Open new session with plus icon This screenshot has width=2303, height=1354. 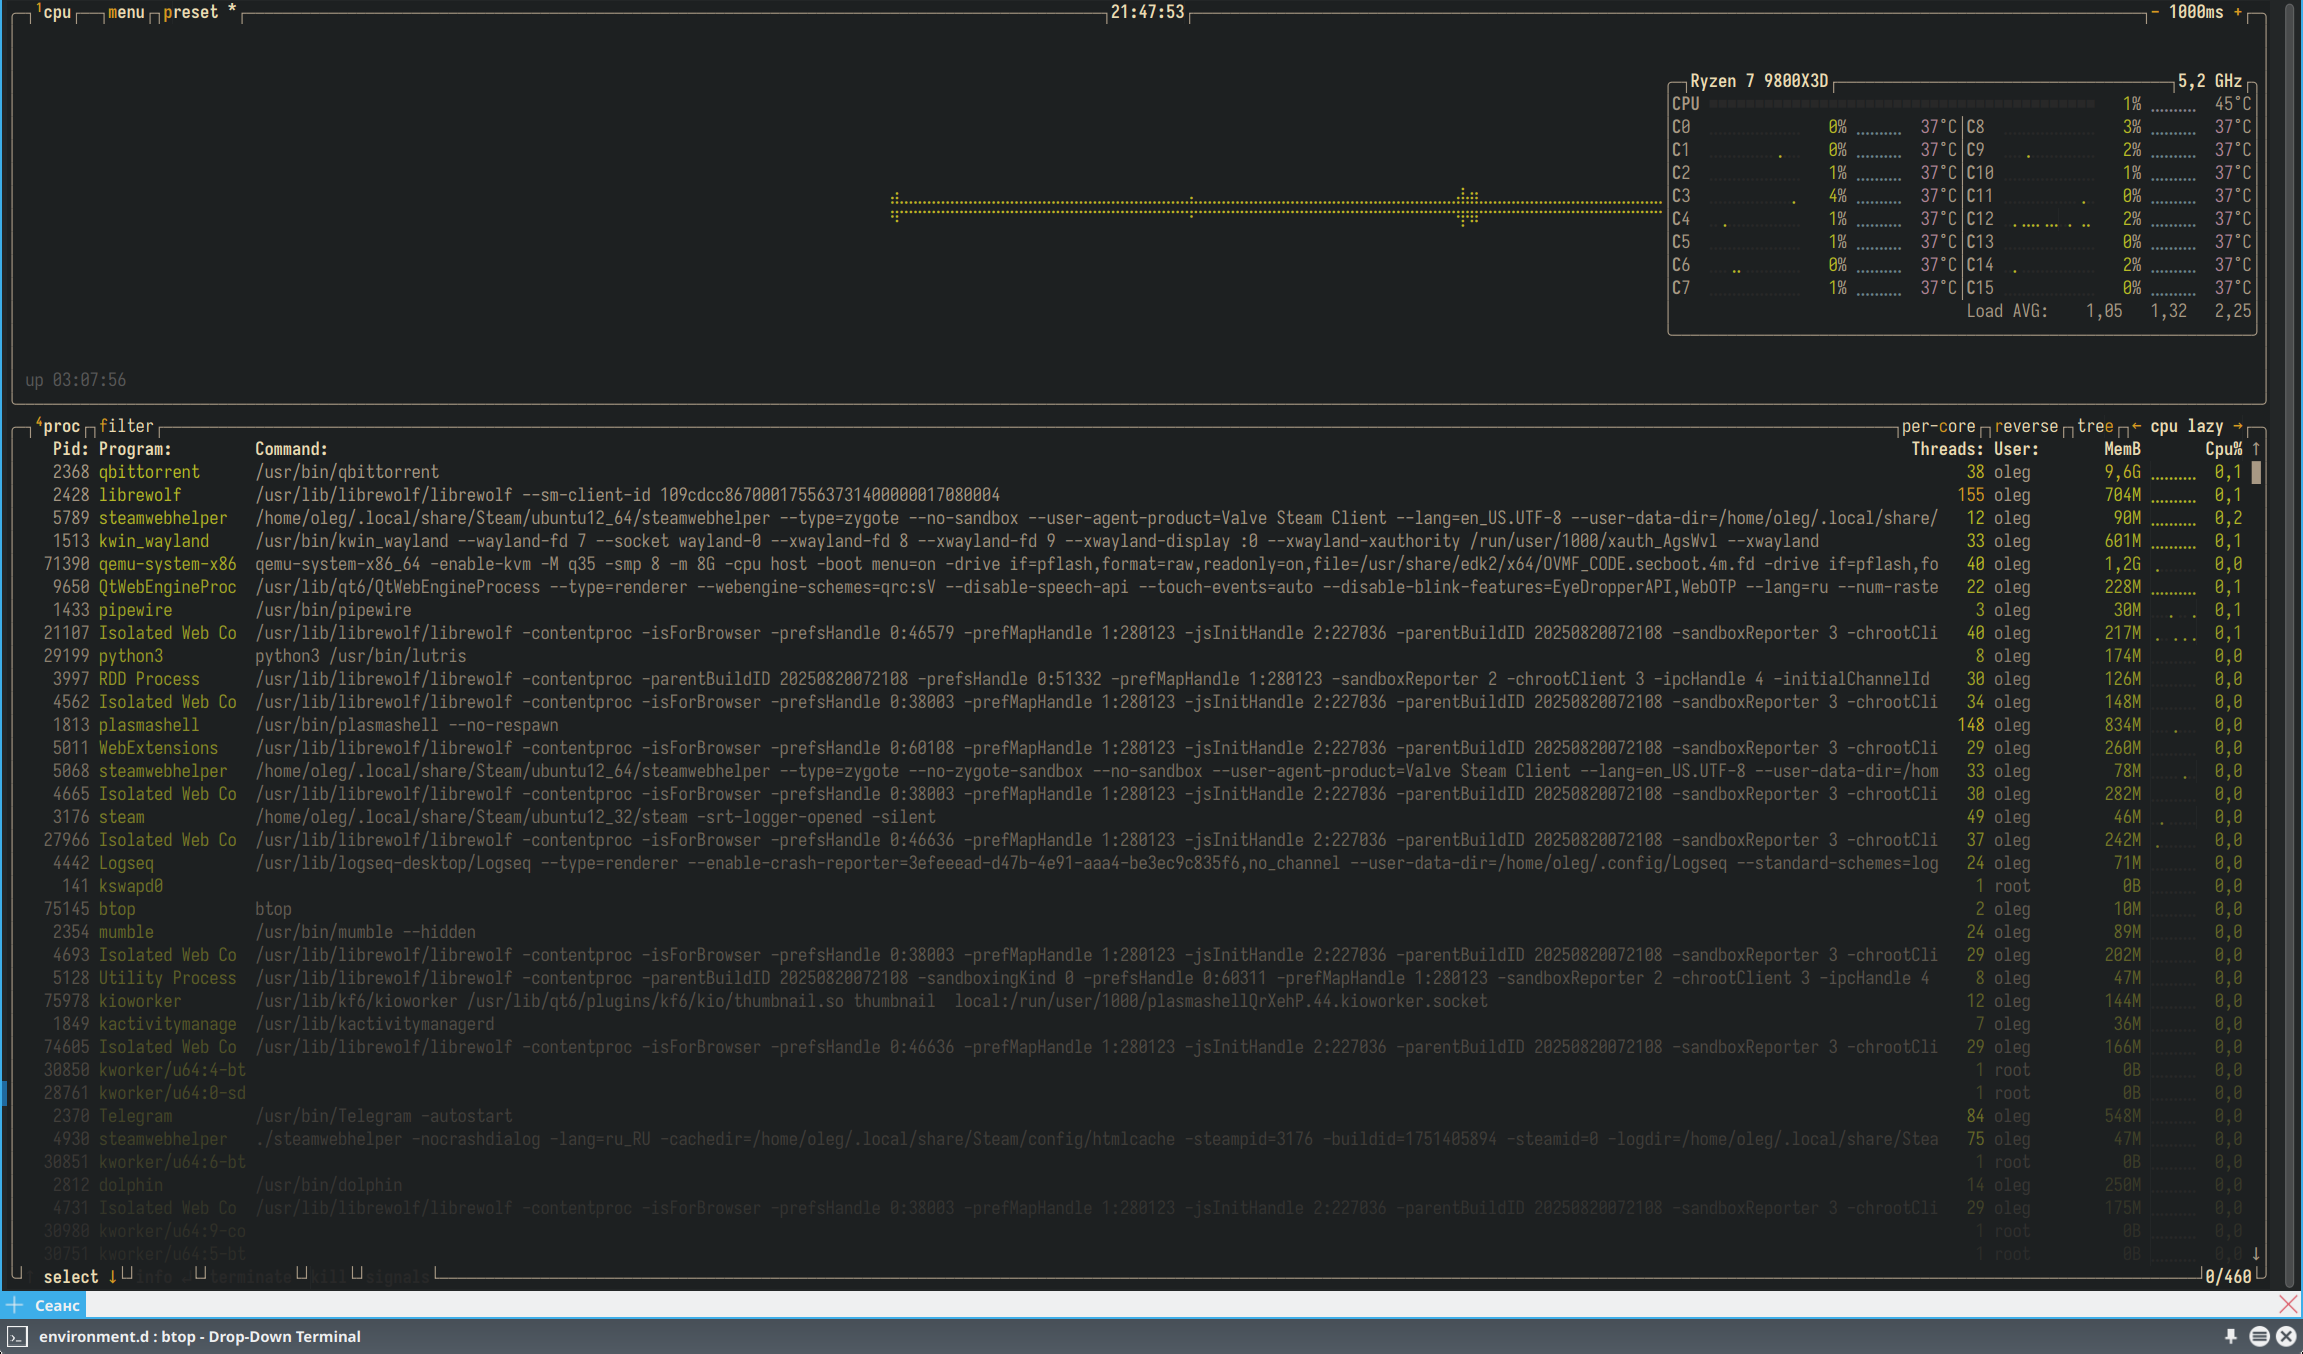(x=15, y=1305)
